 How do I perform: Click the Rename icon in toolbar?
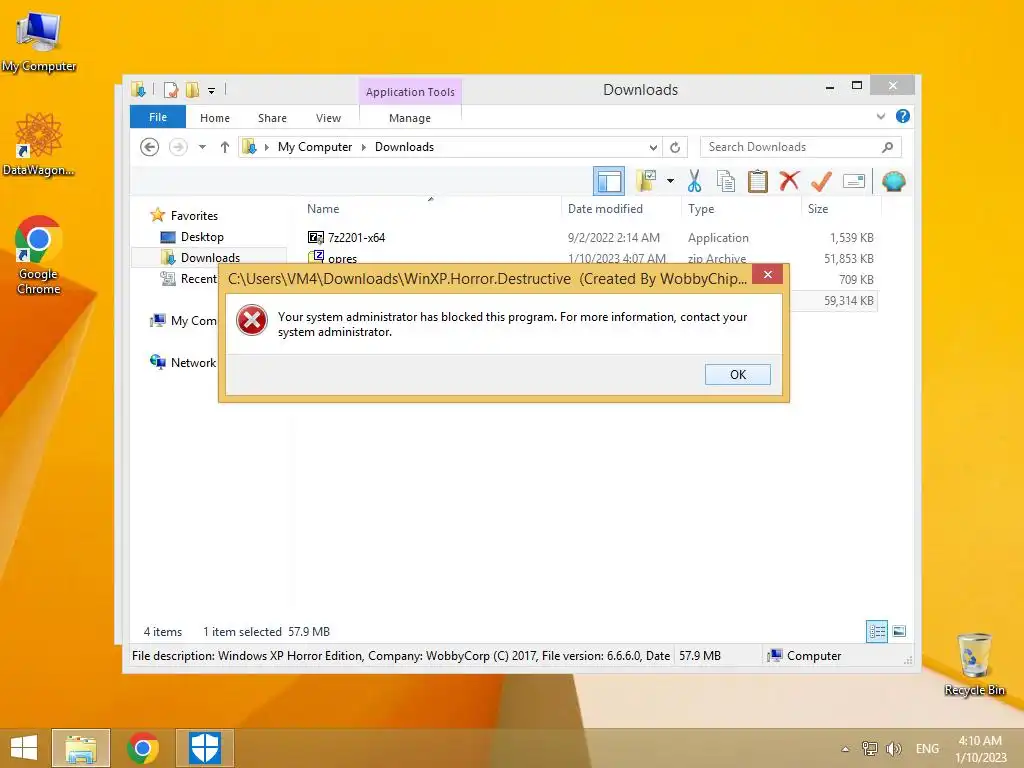coord(854,181)
